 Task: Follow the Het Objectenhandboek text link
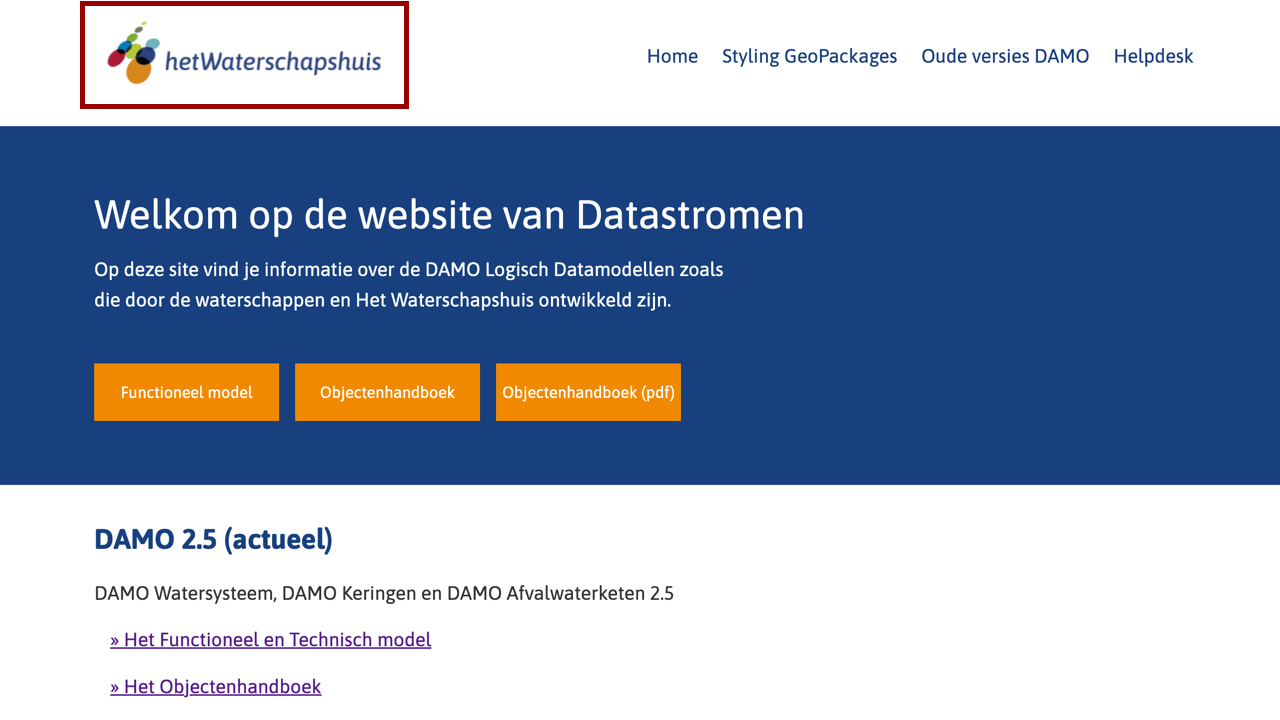pyautogui.click(x=222, y=687)
